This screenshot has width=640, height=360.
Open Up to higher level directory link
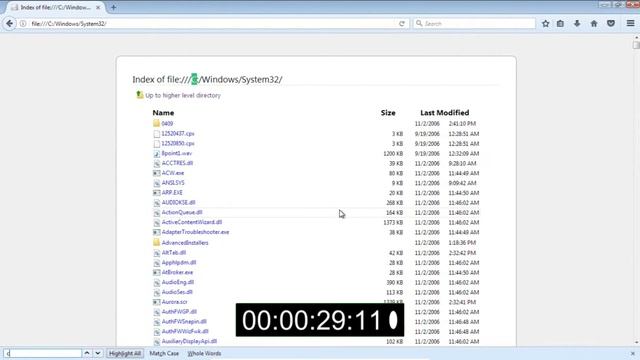tap(183, 95)
